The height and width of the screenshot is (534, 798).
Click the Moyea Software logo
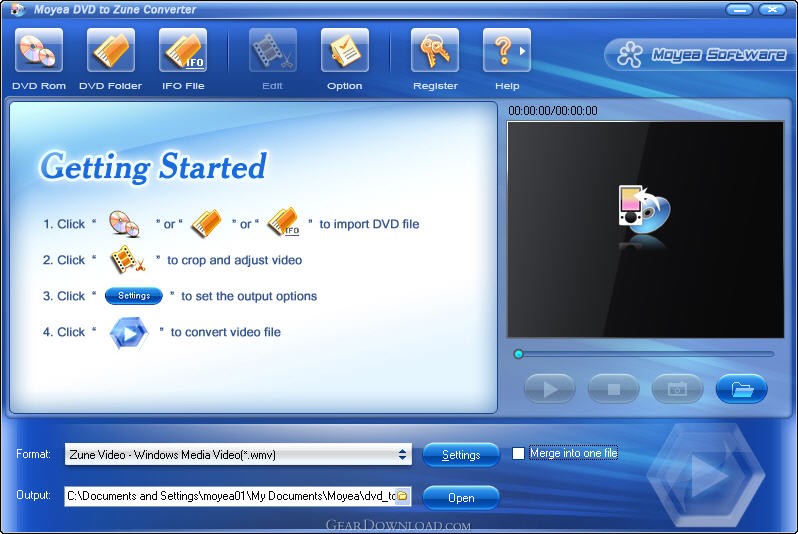click(701, 54)
